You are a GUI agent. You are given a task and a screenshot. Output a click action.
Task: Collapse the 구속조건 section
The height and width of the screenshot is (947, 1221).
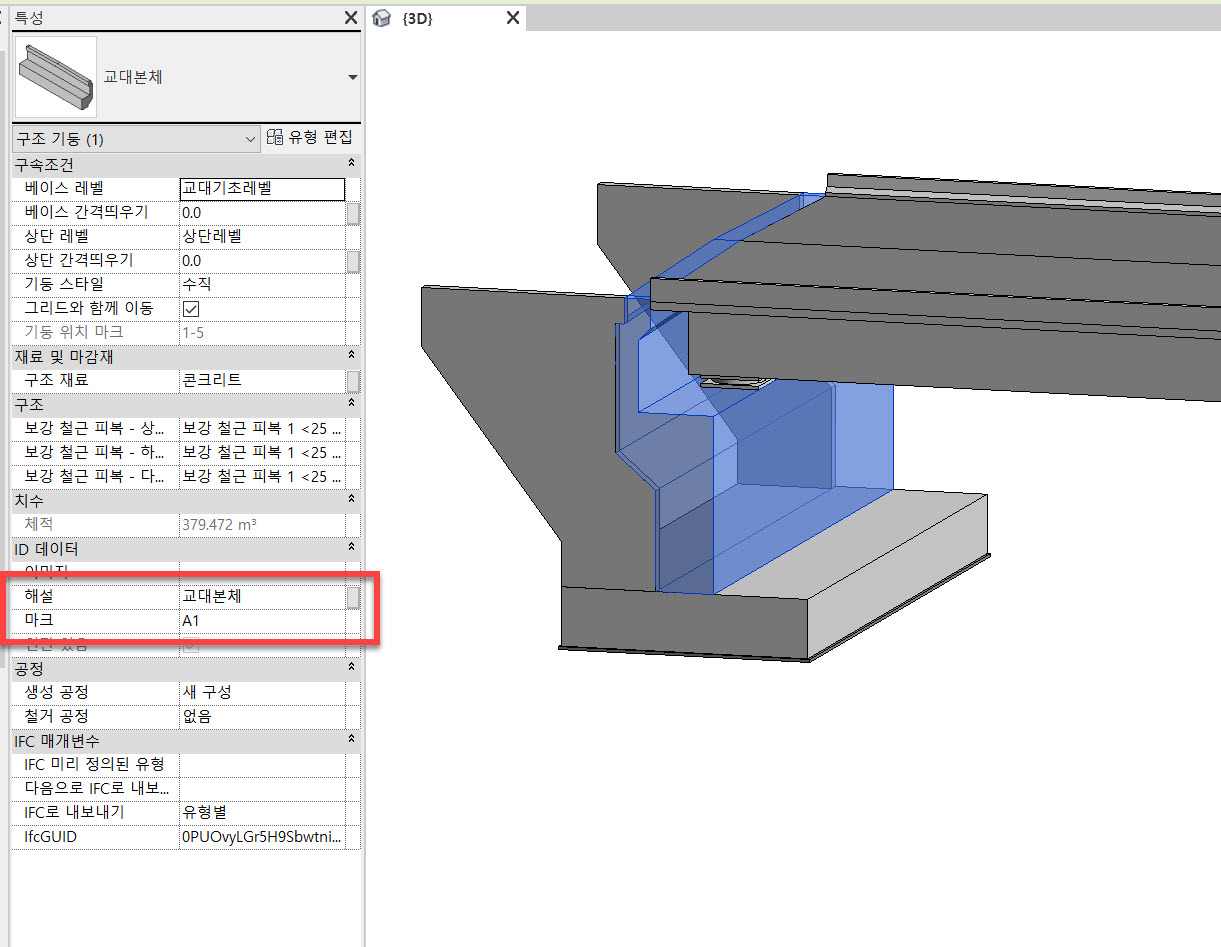[351, 163]
